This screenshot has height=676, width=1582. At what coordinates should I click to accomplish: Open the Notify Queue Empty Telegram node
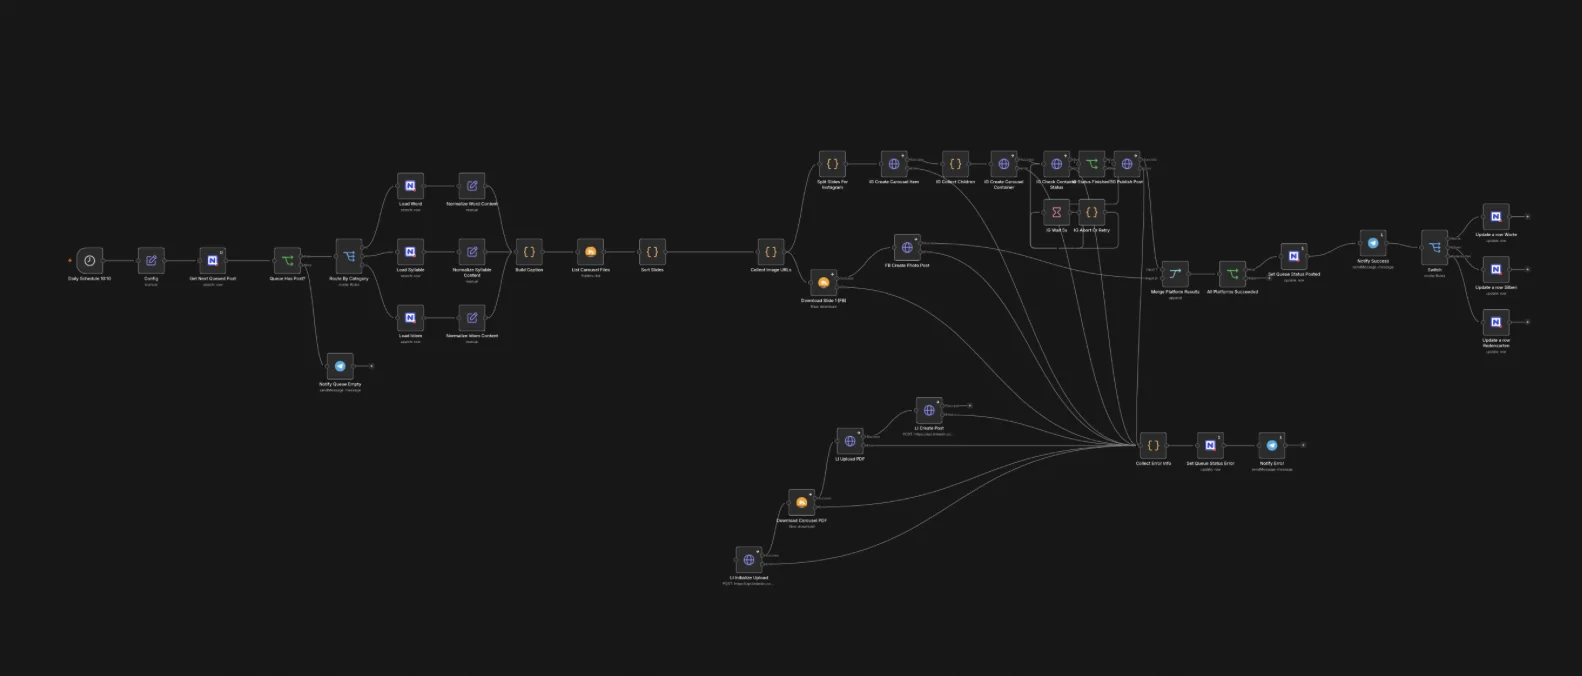click(x=340, y=366)
